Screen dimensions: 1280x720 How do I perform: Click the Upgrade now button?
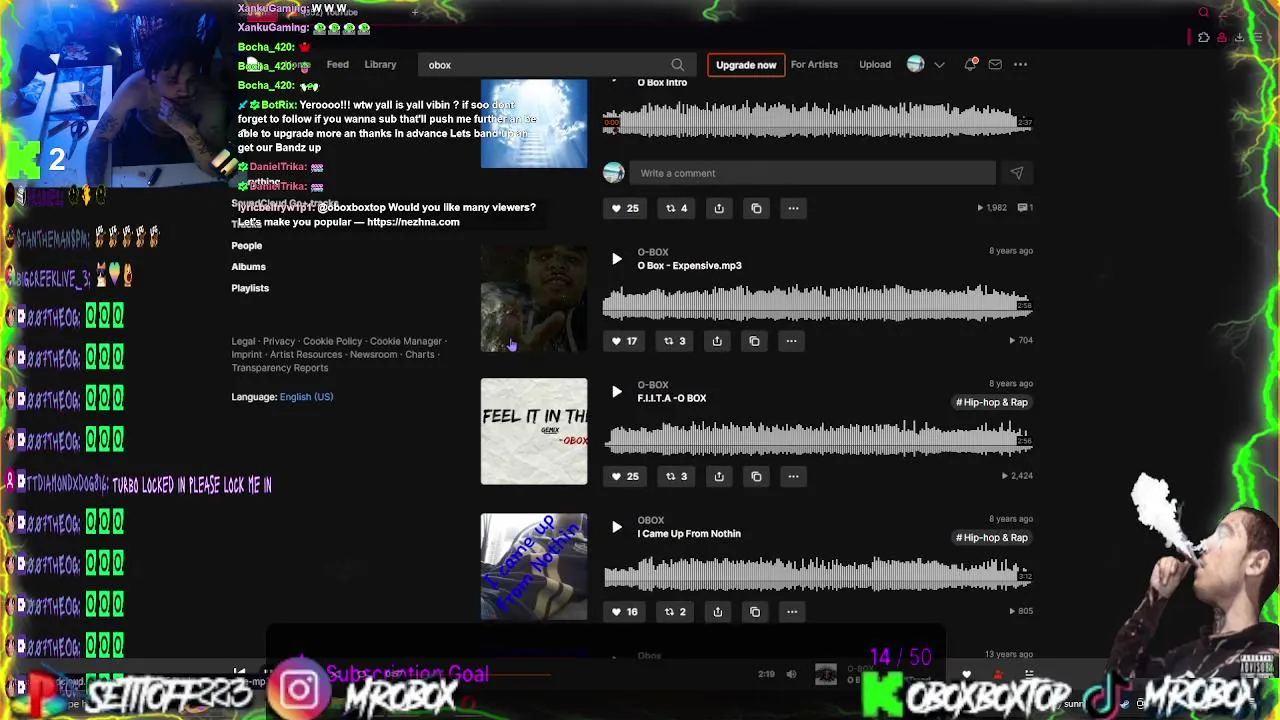(x=746, y=65)
